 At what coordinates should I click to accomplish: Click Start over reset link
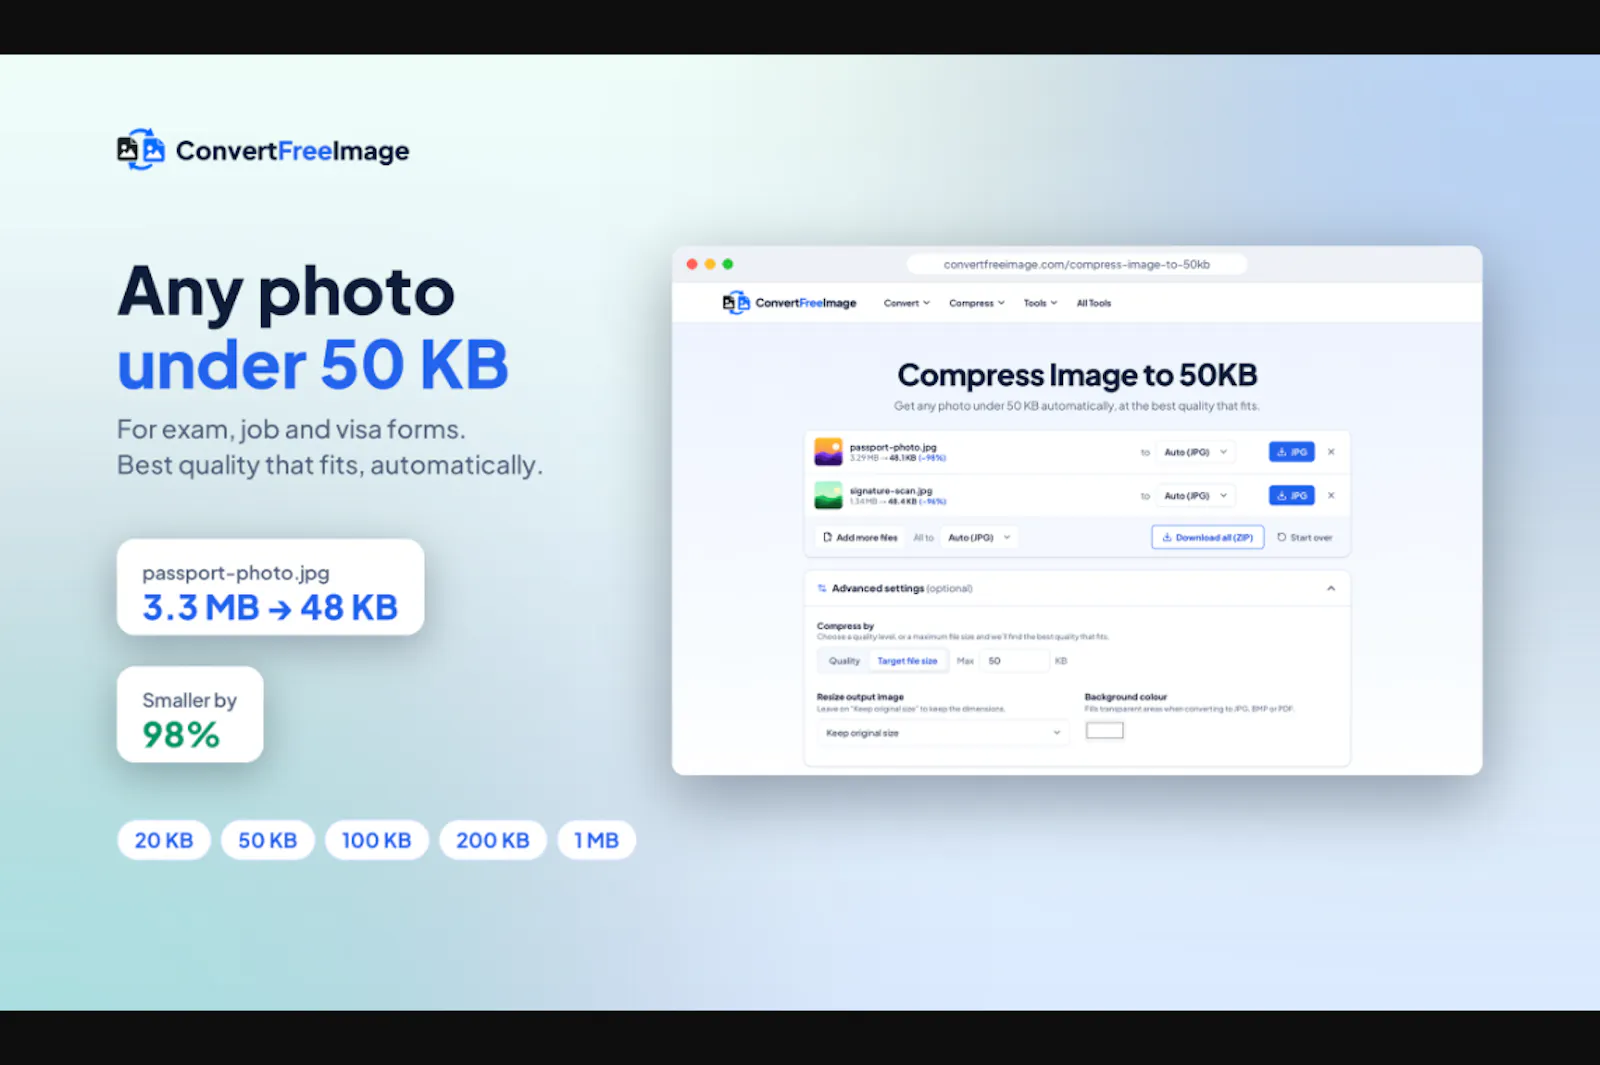[x=1304, y=537]
